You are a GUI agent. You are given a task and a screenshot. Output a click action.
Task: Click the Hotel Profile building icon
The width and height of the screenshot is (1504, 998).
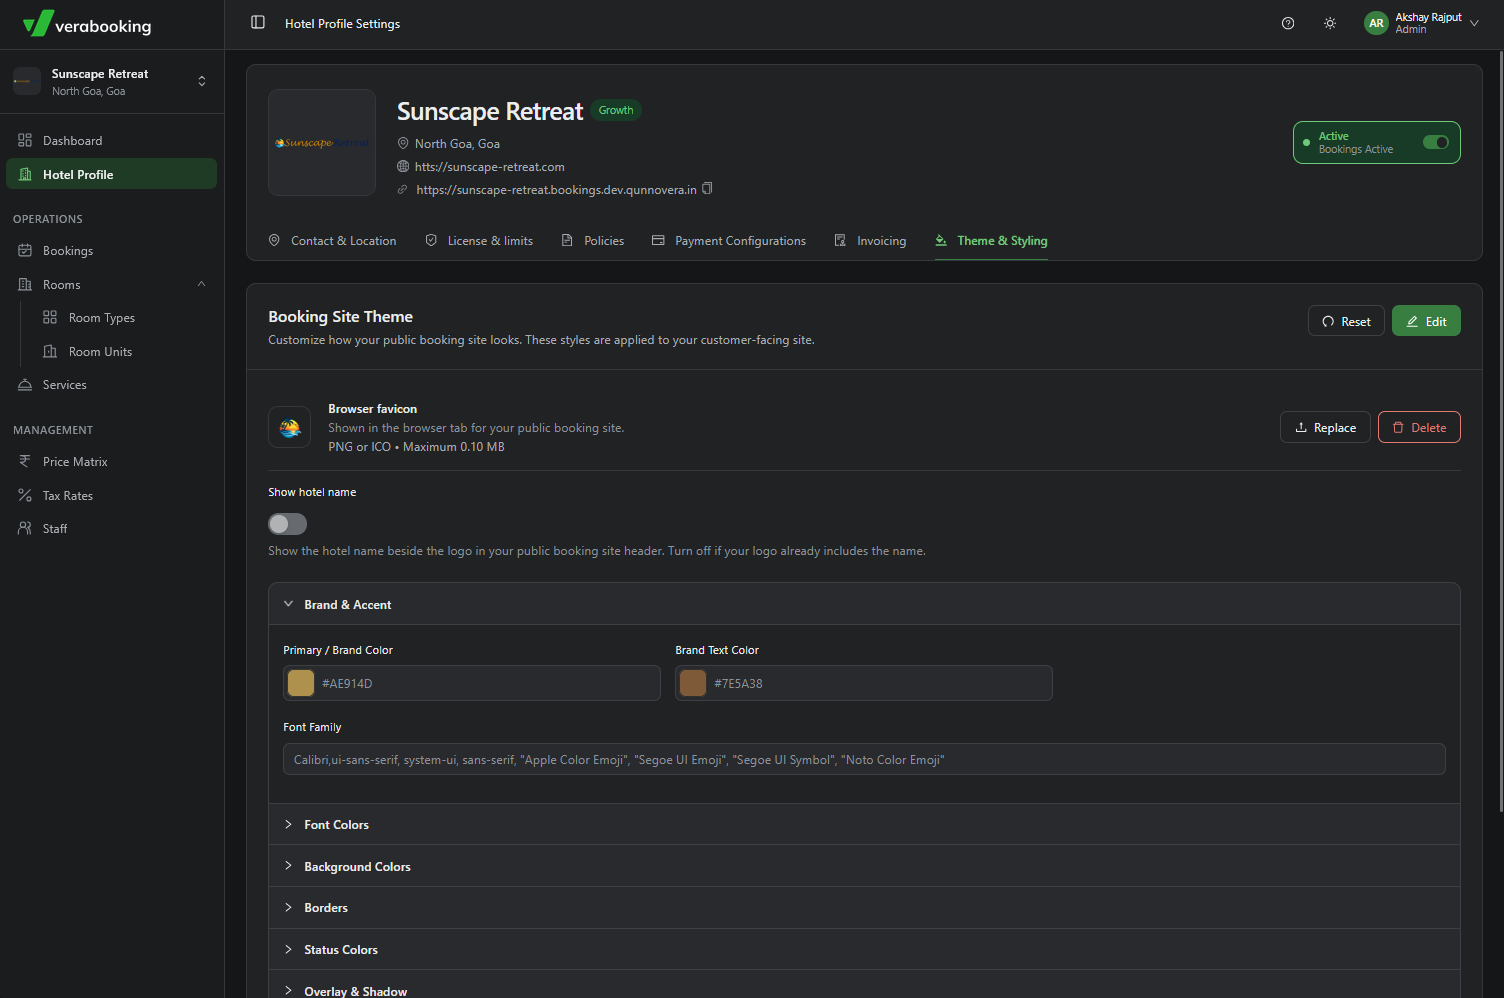click(x=25, y=174)
